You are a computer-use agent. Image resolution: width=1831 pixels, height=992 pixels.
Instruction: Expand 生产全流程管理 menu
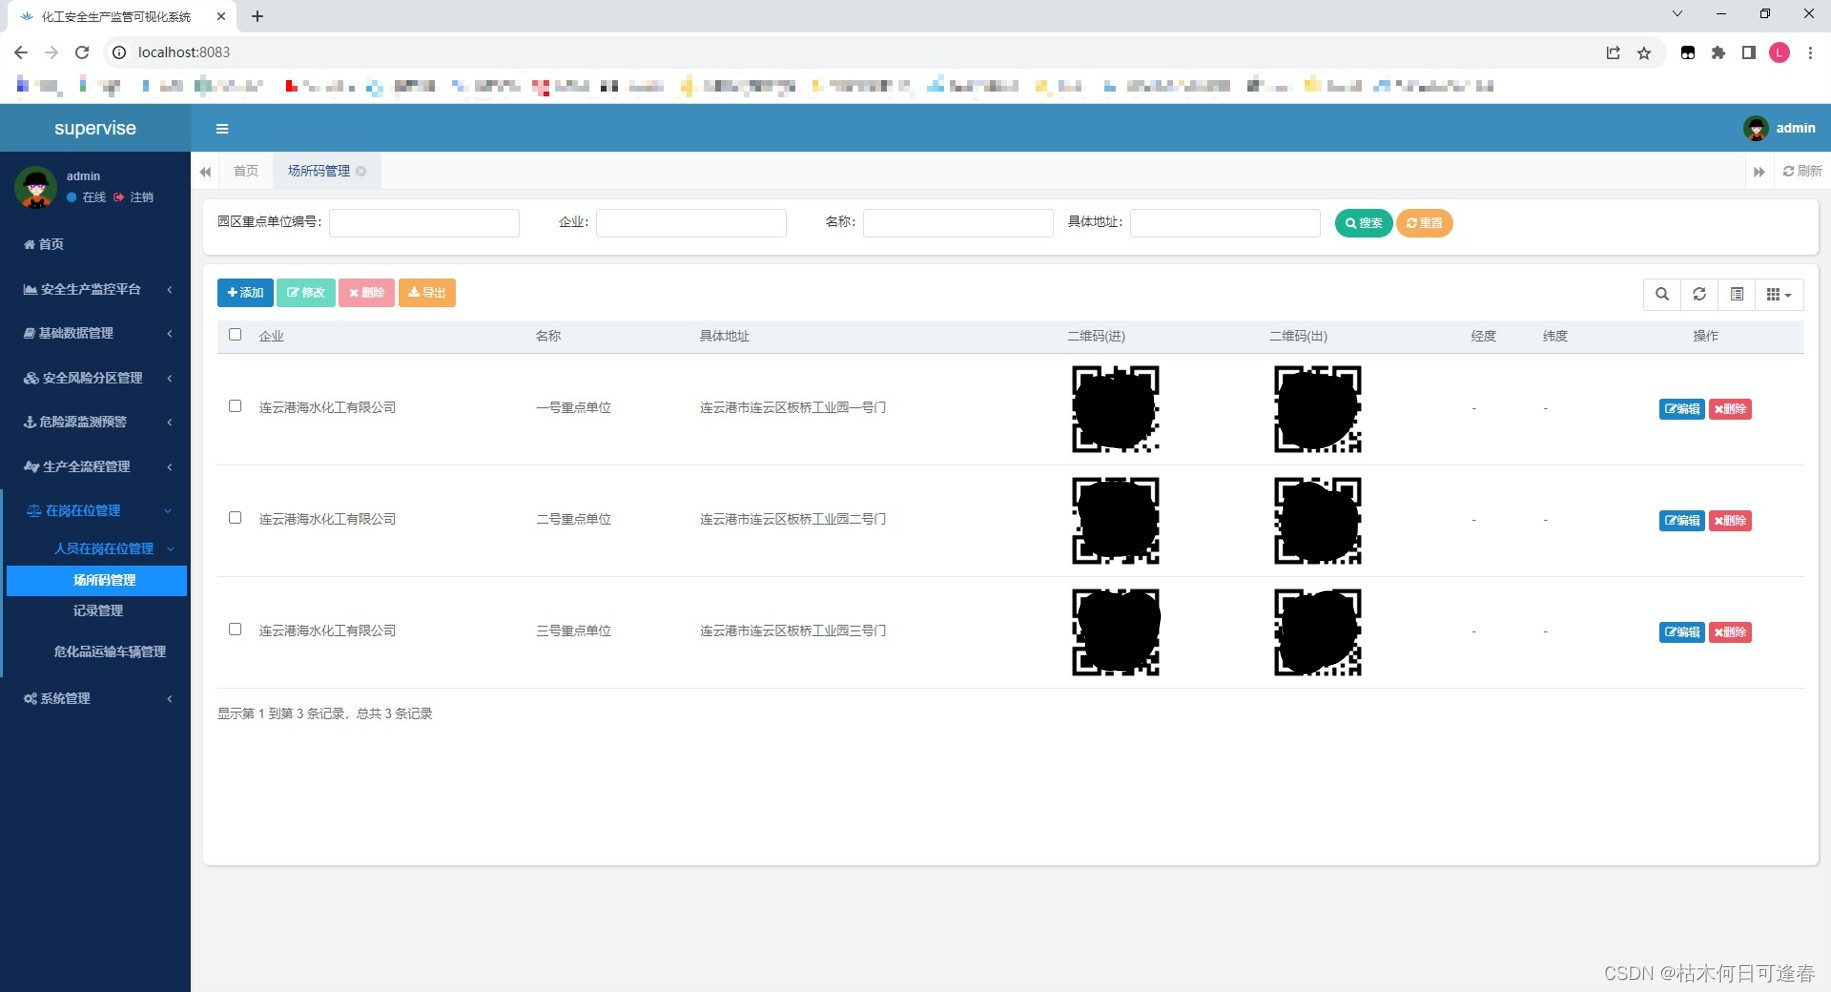click(x=95, y=467)
